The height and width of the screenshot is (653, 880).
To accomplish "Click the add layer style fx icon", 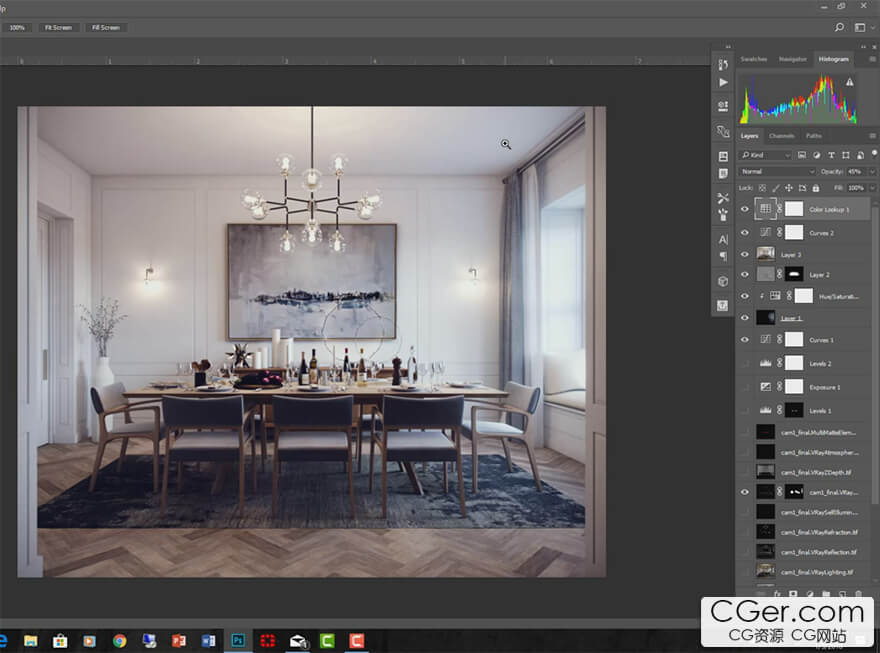I will (777, 593).
